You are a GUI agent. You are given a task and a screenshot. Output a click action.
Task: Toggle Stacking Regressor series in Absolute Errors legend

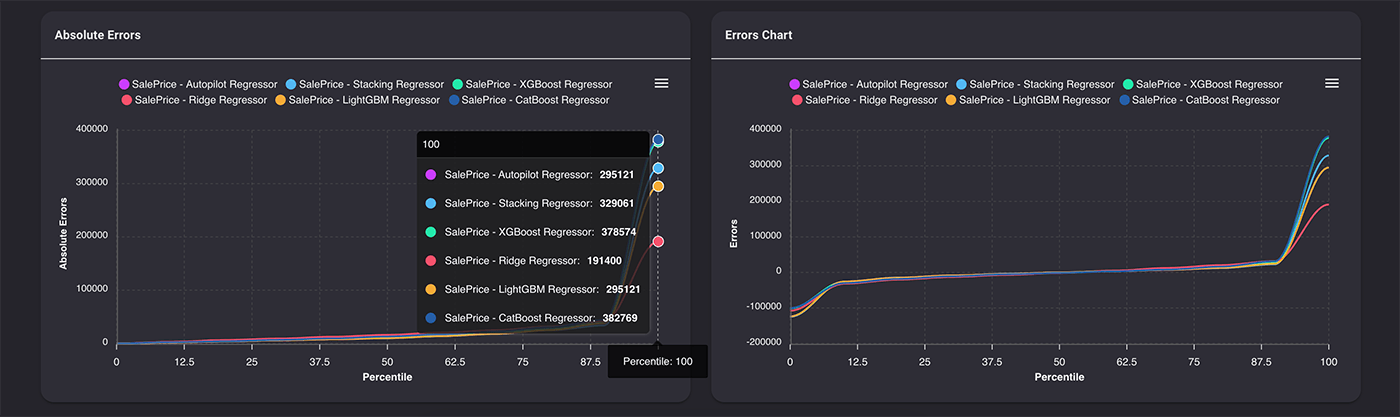[x=366, y=84]
